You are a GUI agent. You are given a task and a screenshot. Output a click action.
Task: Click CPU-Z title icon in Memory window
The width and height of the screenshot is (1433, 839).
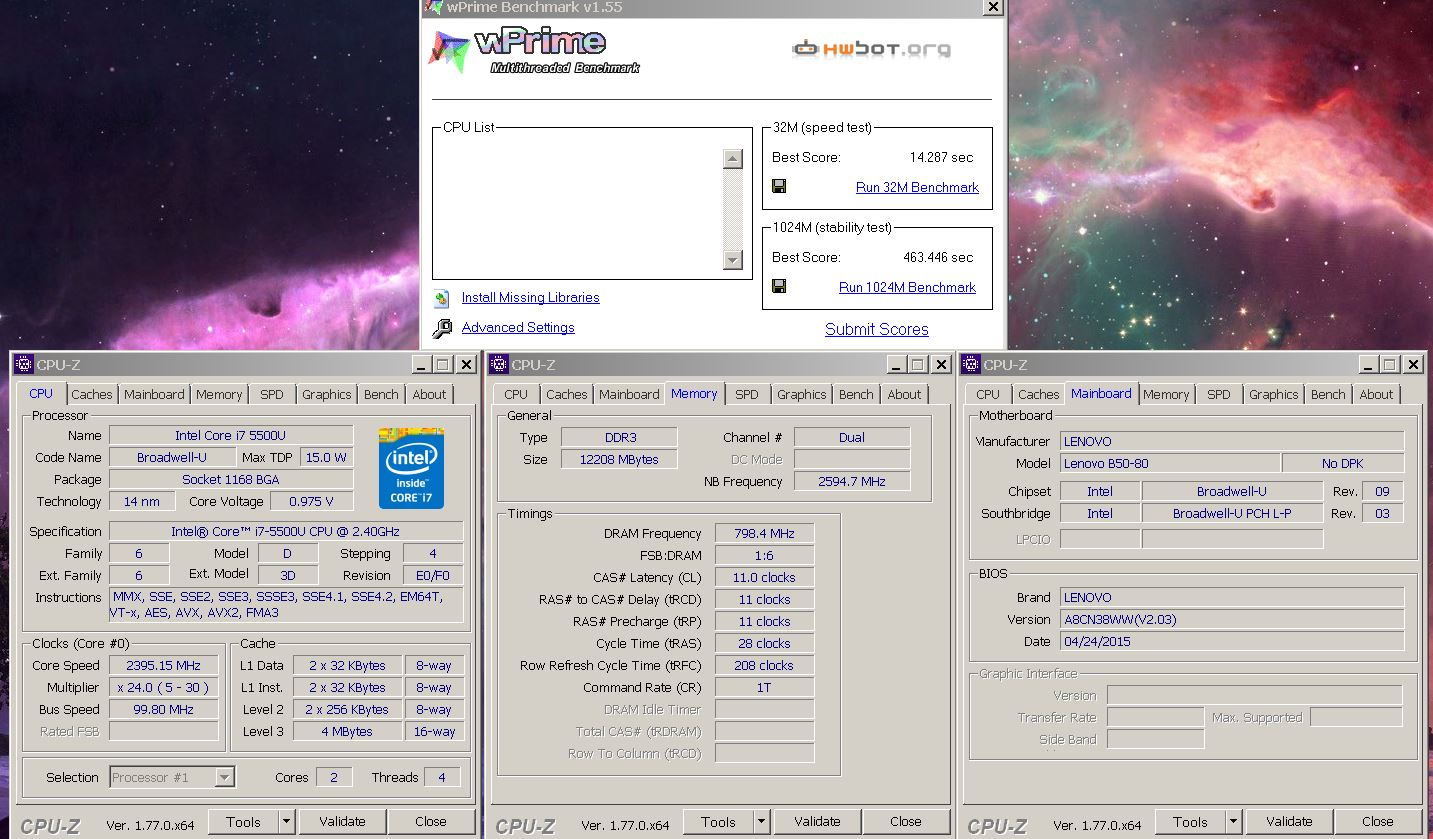pos(498,365)
